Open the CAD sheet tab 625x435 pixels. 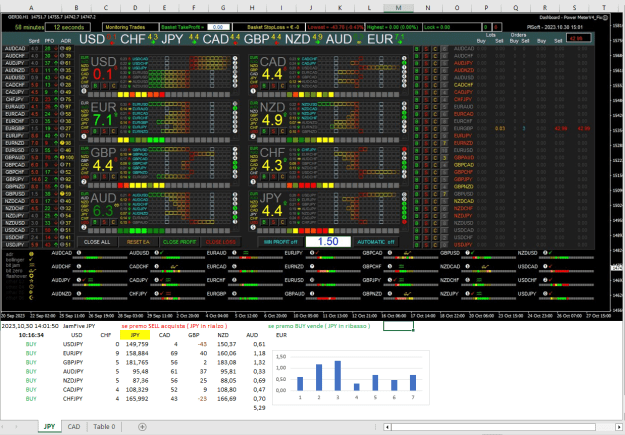pyautogui.click(x=74, y=427)
